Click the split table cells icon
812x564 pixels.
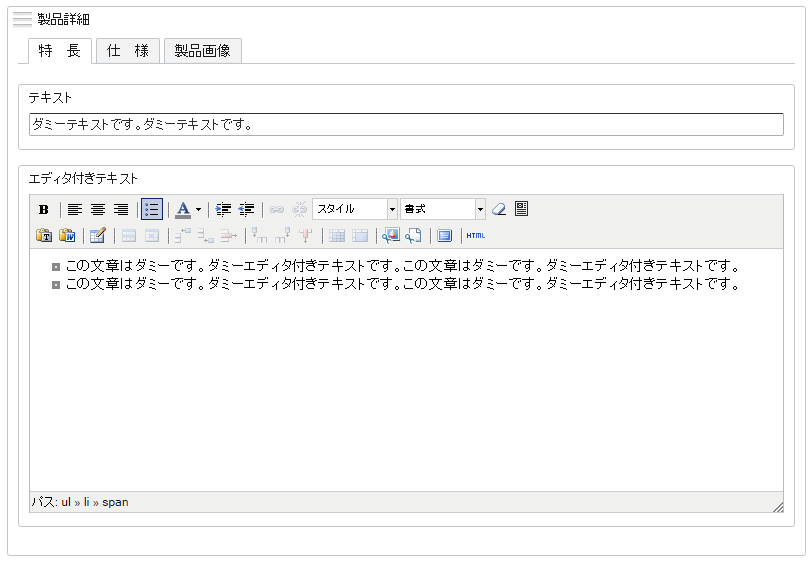pyautogui.click(x=337, y=236)
